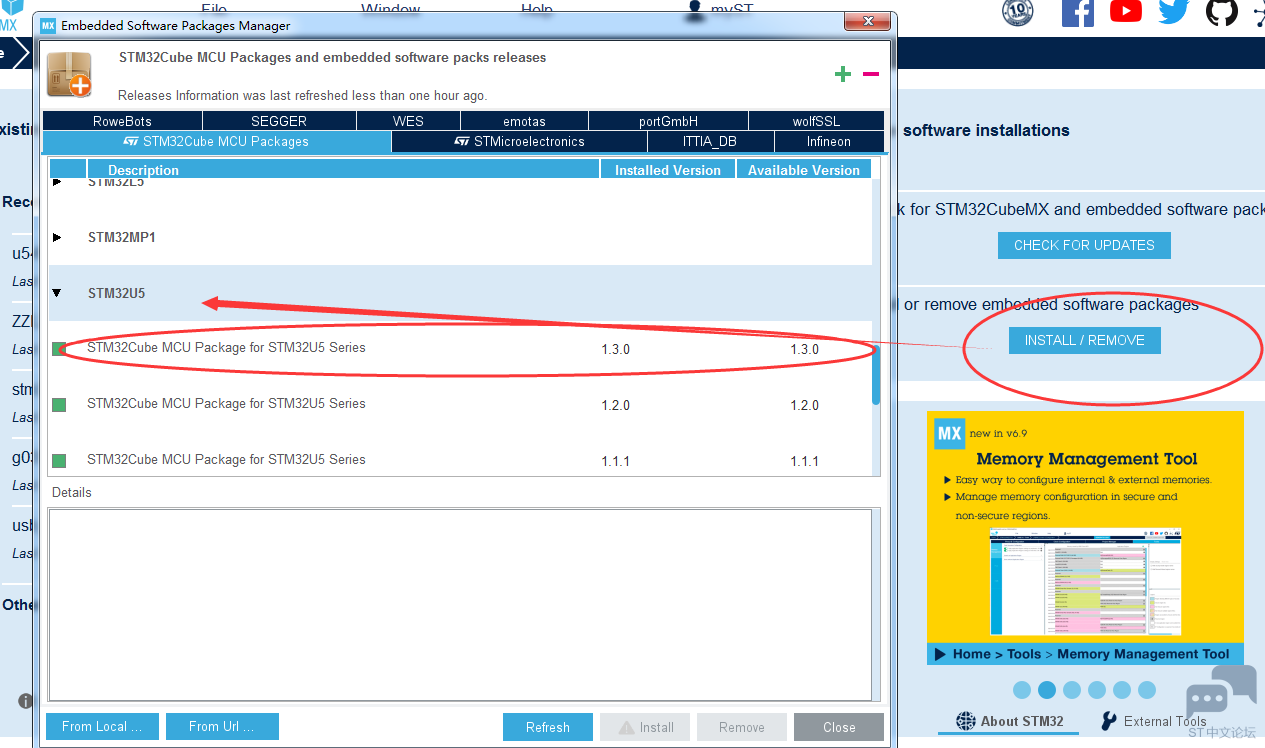Open the Twitter icon in the header

click(x=1174, y=11)
